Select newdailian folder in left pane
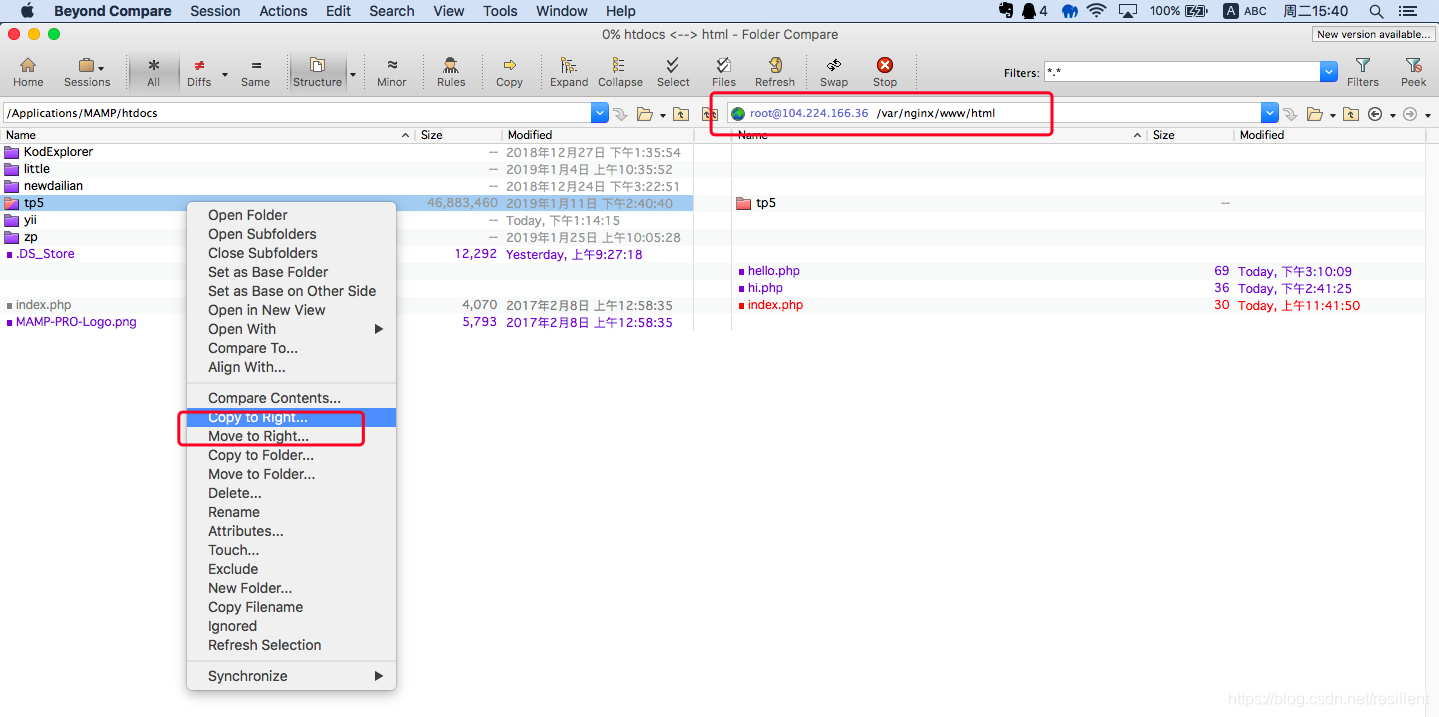Viewport: 1439px width, 717px height. [53, 186]
